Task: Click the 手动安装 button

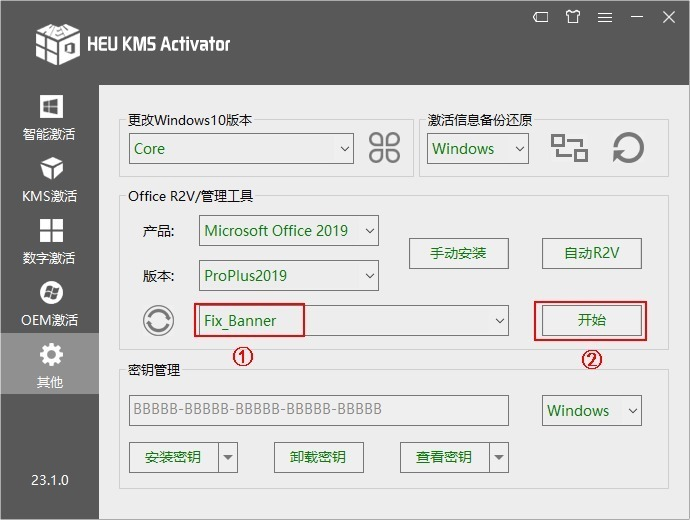Action: coord(459,253)
